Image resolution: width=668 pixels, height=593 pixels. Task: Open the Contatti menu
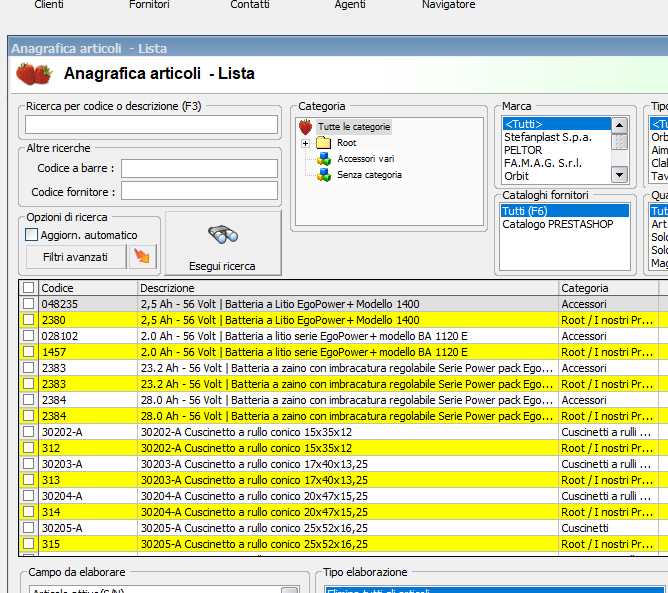[x=250, y=4]
